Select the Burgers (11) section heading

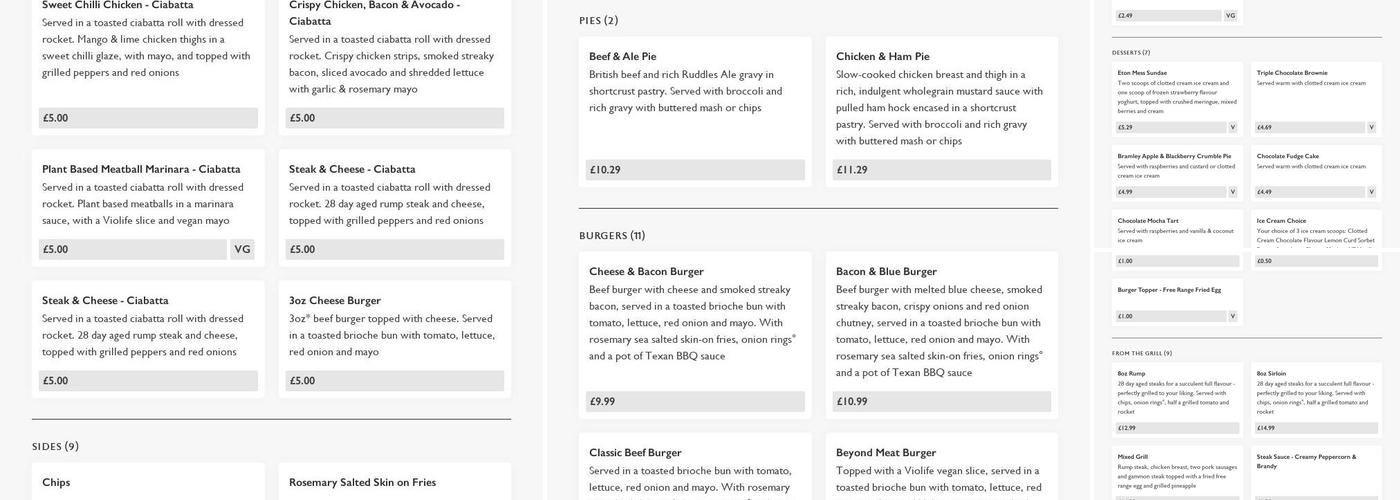[612, 236]
